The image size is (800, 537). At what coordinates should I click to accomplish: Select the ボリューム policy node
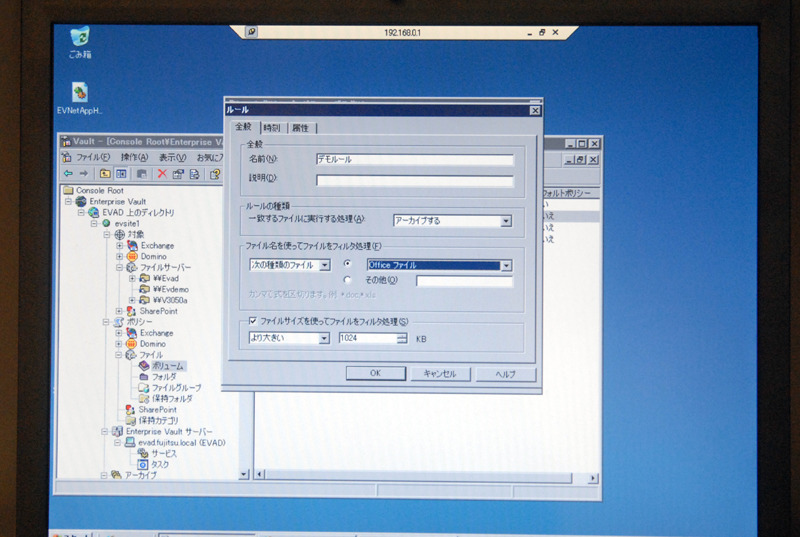pyautogui.click(x=162, y=366)
